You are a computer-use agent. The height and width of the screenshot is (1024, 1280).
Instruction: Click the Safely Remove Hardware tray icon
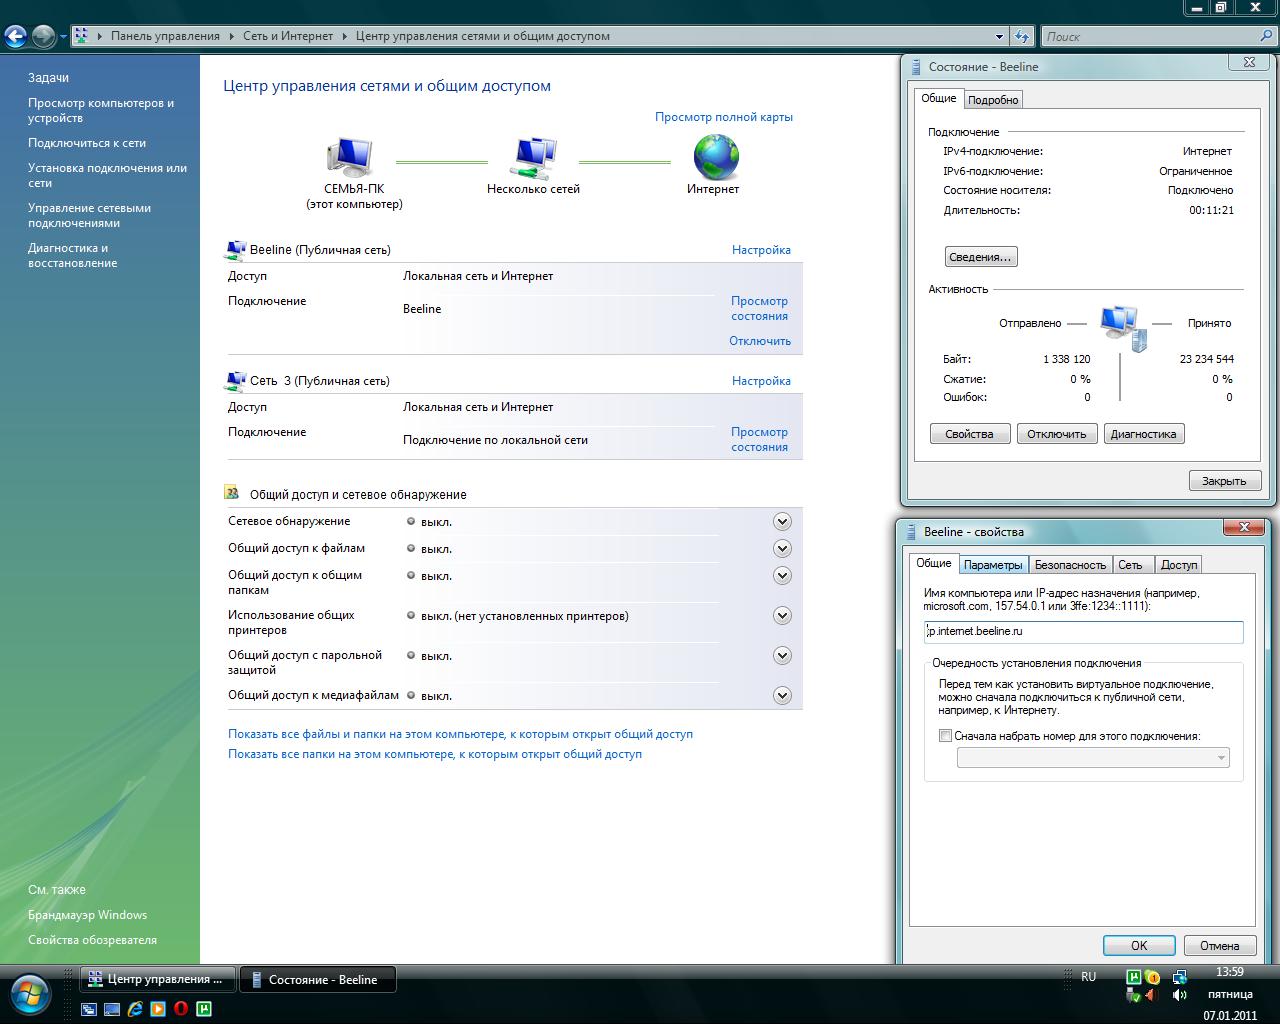tap(1134, 995)
